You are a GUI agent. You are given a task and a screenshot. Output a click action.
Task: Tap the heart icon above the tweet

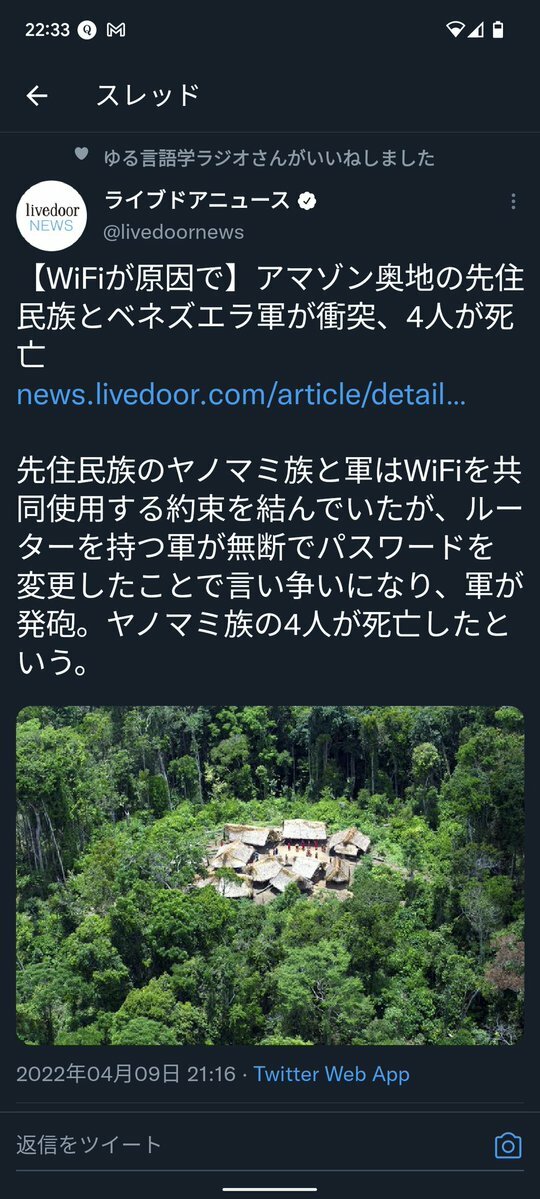pos(81,154)
